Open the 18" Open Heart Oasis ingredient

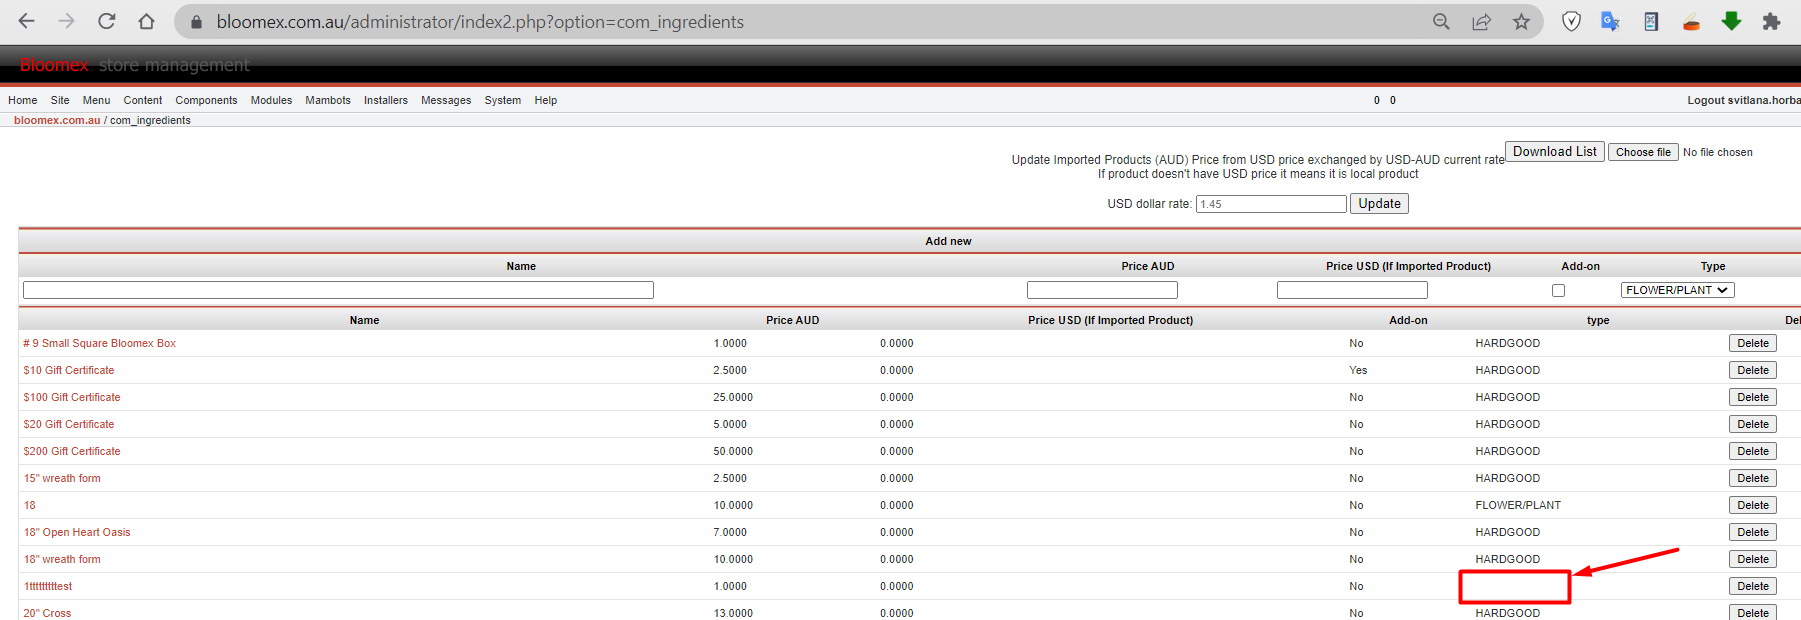point(77,532)
